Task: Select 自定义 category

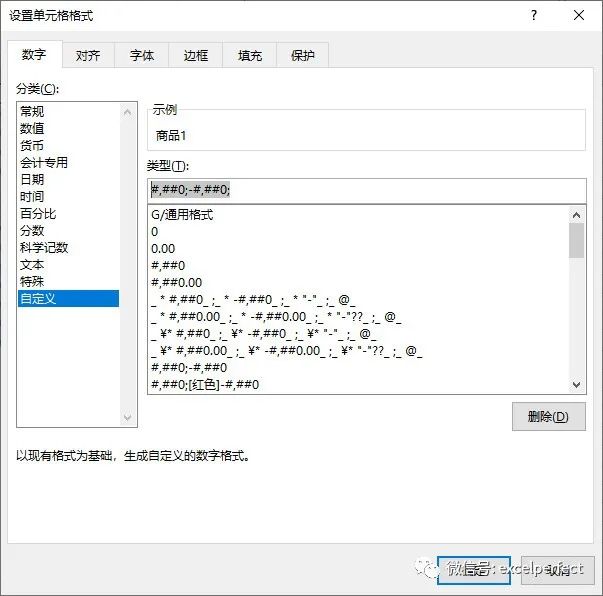Action: click(68, 299)
